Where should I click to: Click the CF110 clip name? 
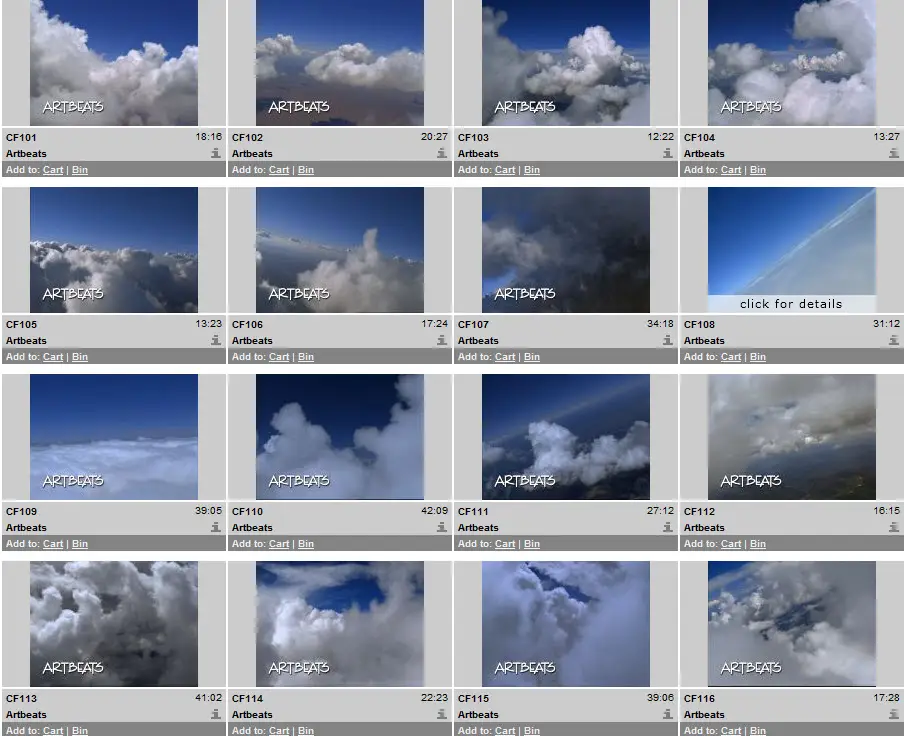coord(247,511)
